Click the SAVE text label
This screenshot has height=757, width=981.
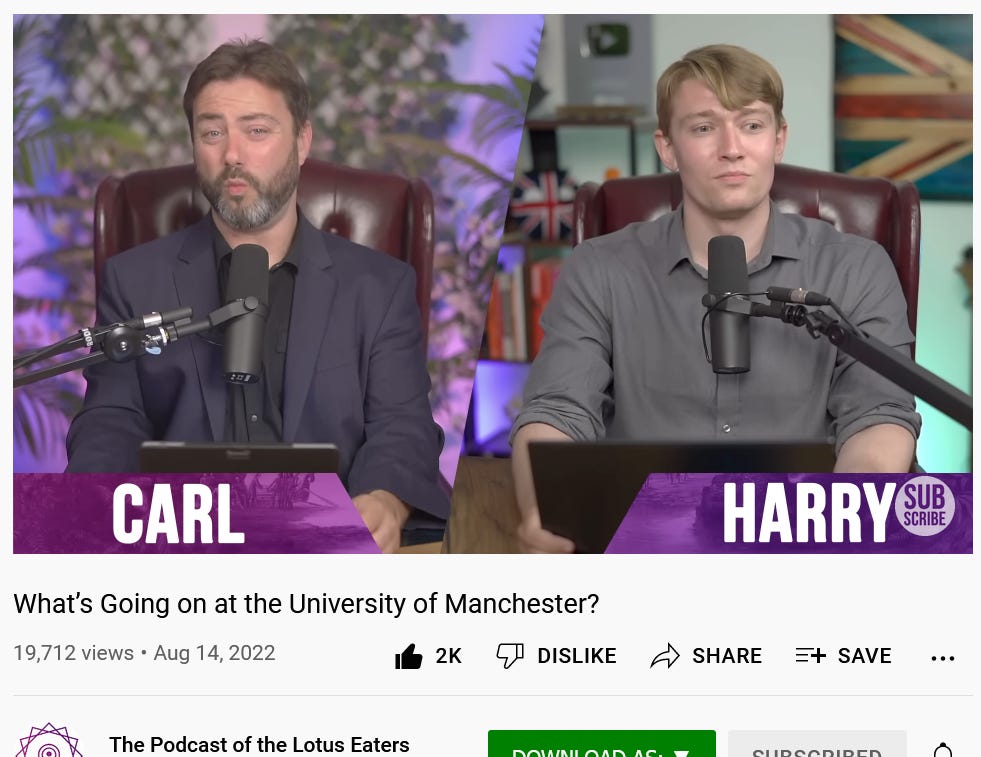(x=865, y=656)
